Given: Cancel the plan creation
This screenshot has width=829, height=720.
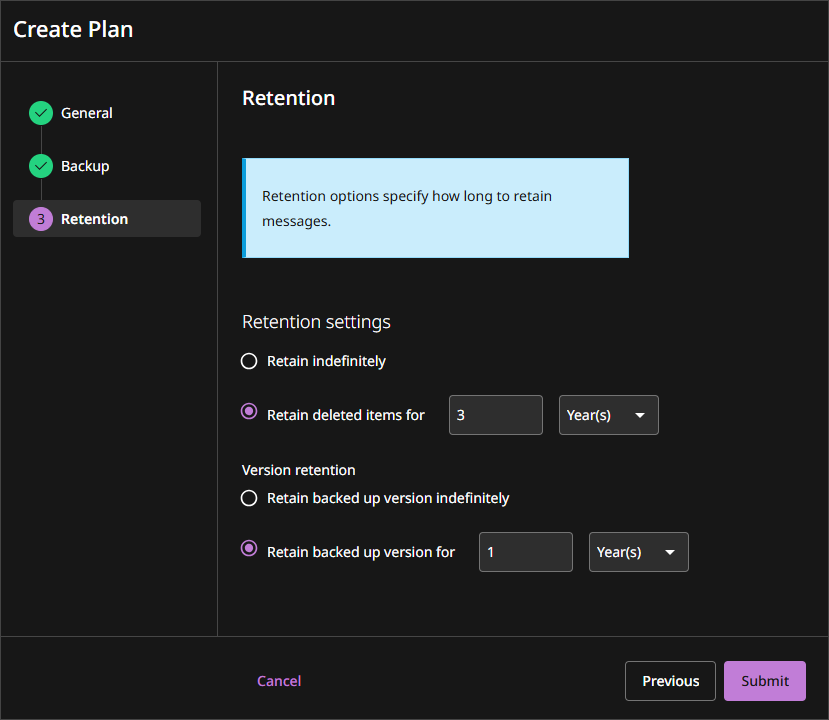Looking at the screenshot, I should click(x=279, y=681).
